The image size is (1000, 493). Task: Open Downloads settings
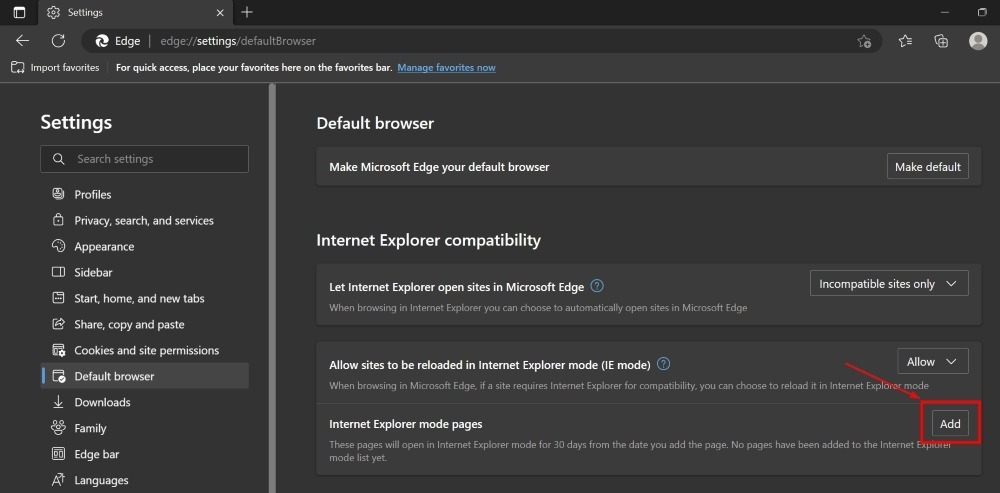145,402
